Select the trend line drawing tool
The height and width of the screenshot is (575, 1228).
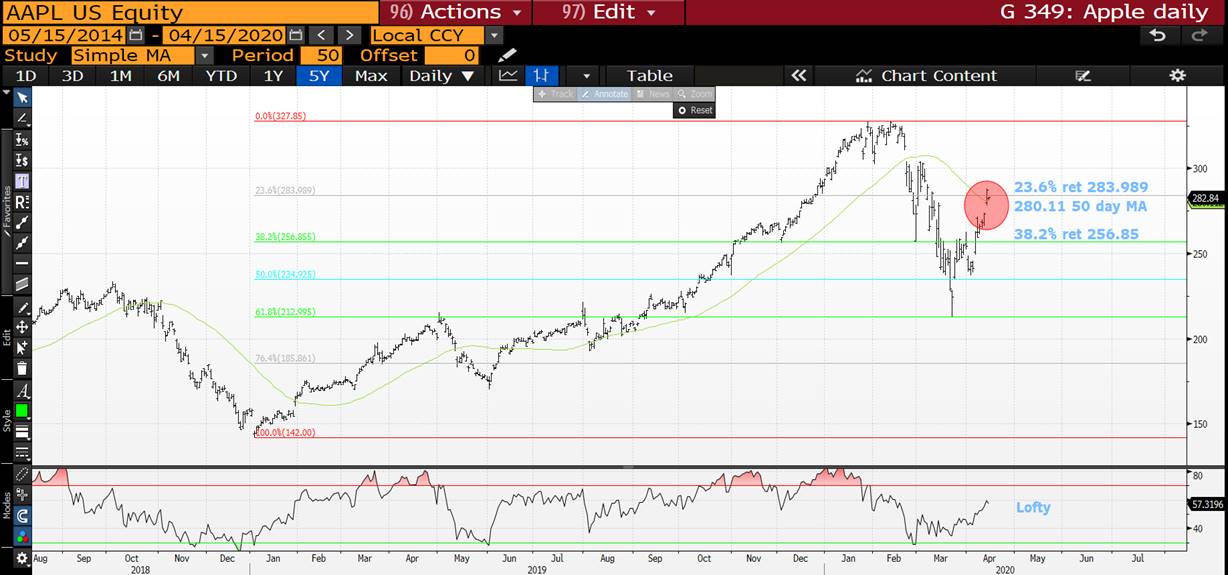(x=22, y=118)
